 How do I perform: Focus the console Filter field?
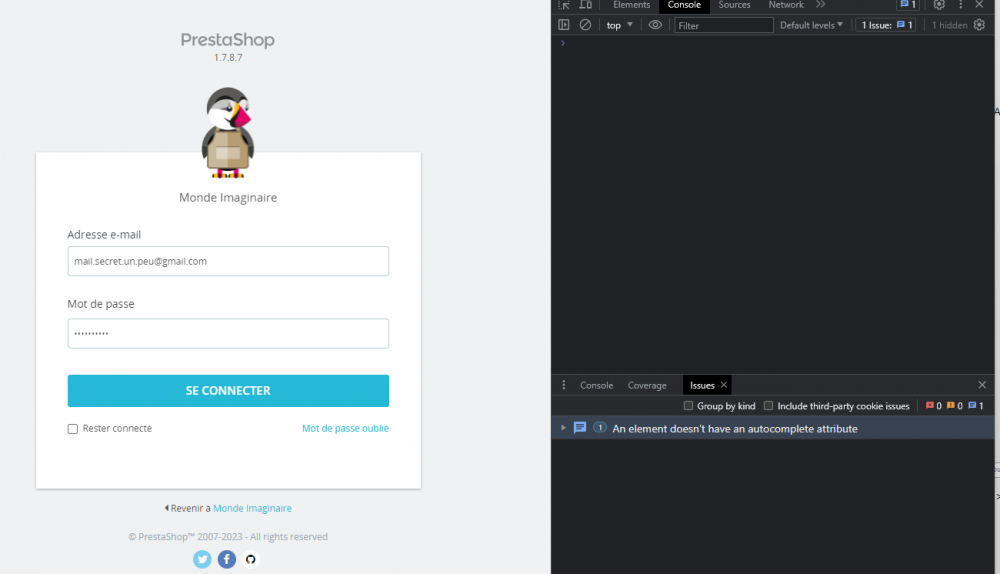point(723,26)
